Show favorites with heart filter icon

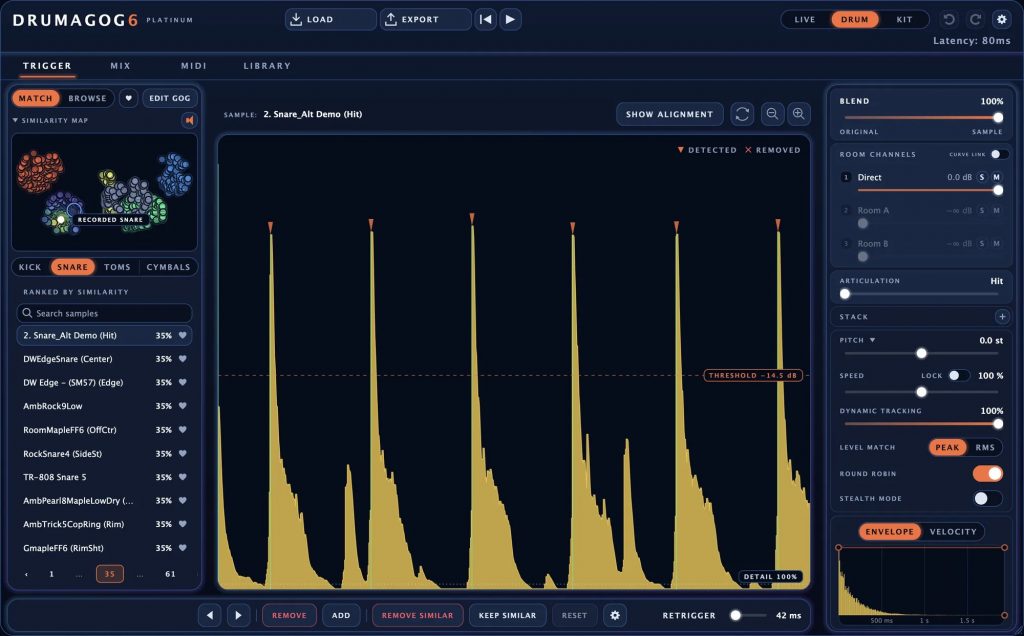click(128, 98)
